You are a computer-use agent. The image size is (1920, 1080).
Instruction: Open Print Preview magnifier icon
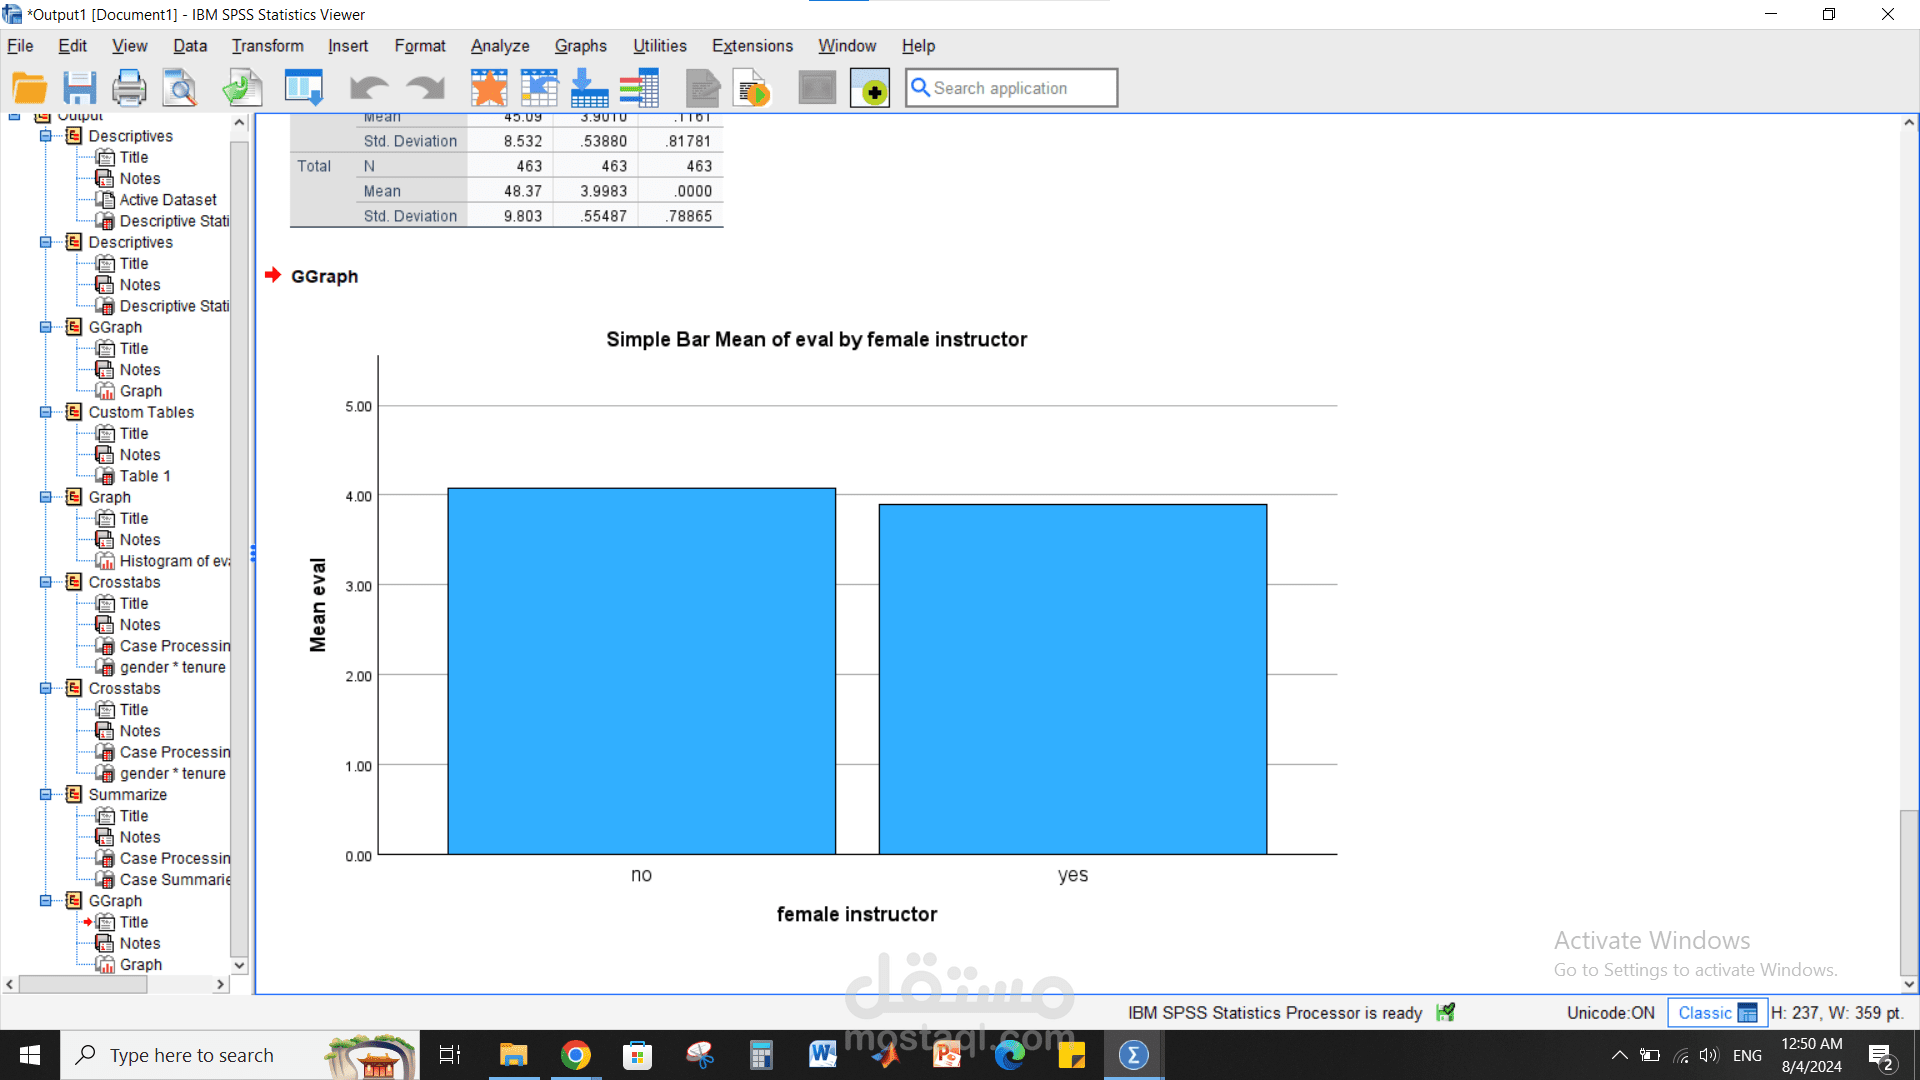181,88
